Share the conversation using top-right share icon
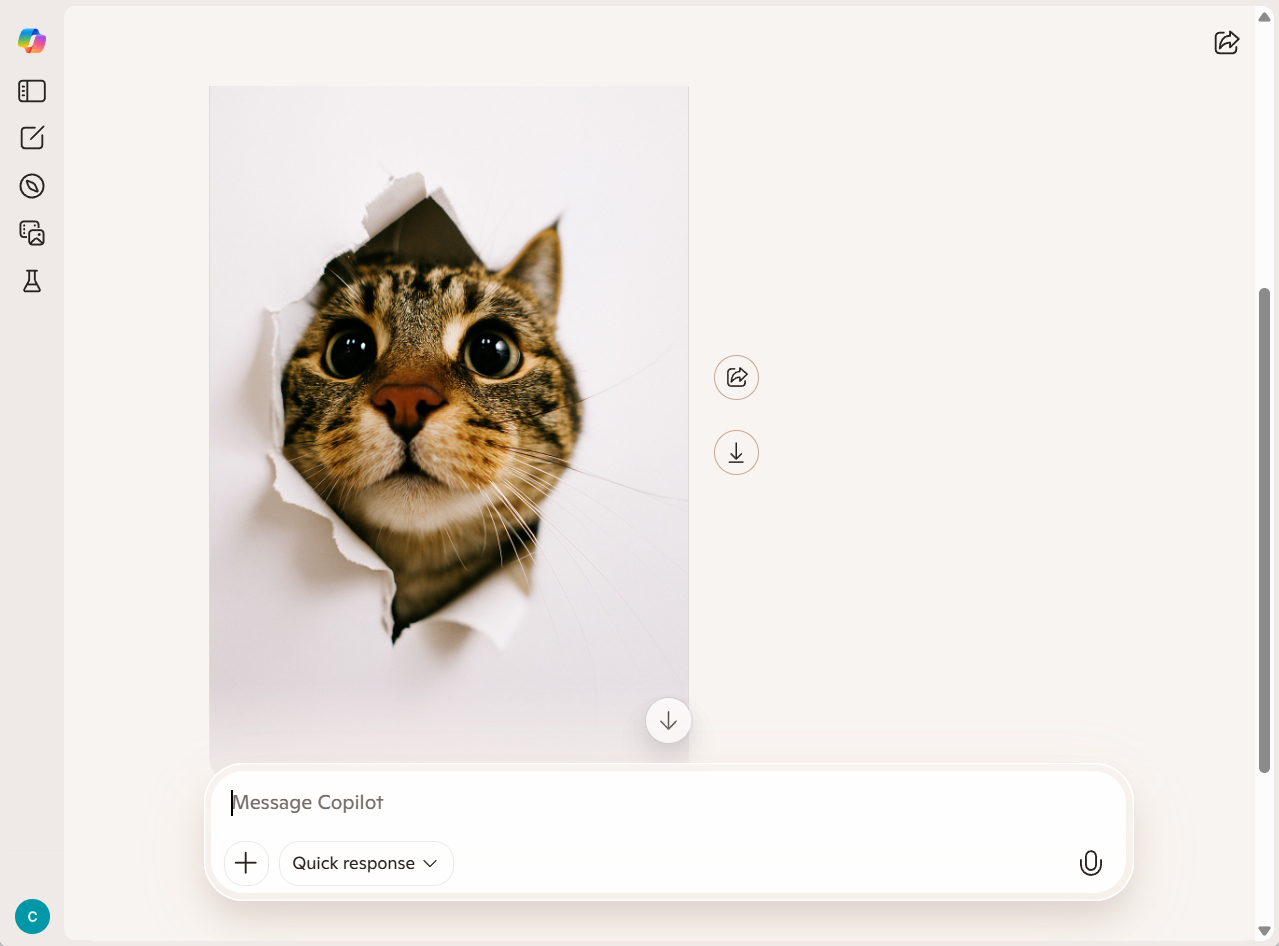The image size is (1279, 946). [1226, 42]
